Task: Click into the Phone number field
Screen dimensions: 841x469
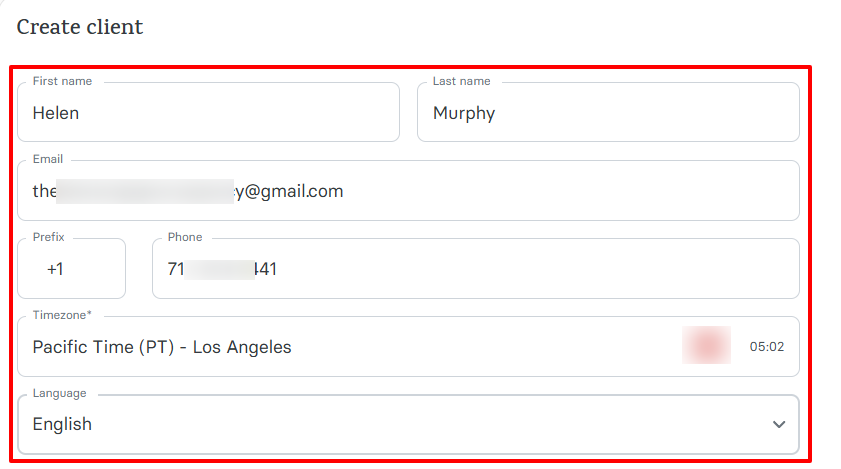Action: tap(475, 269)
